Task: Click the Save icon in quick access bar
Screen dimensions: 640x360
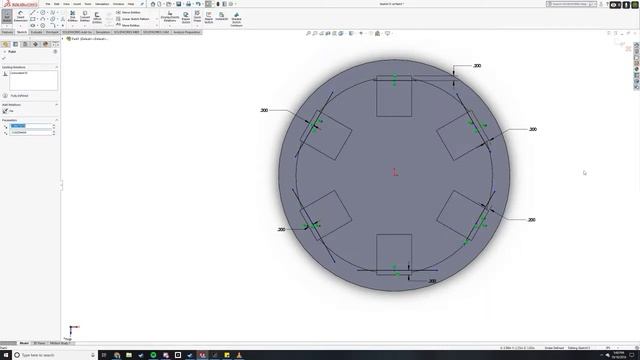Action: coord(178,4)
